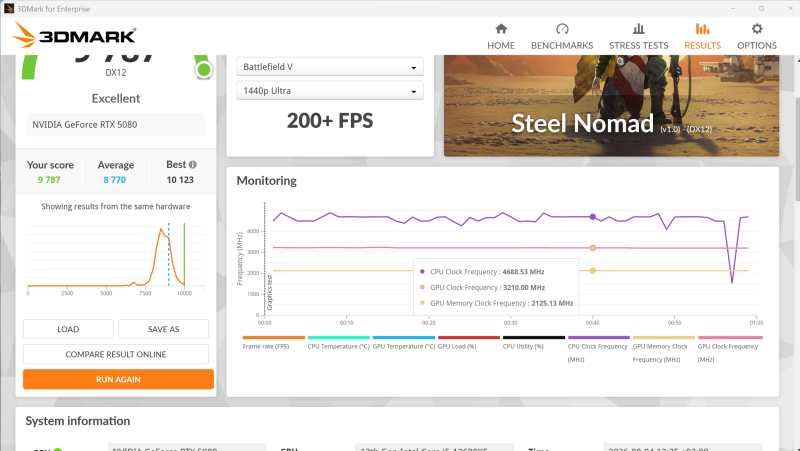This screenshot has width=800, height=451.
Task: Click the System information heading
Action: pos(78,421)
